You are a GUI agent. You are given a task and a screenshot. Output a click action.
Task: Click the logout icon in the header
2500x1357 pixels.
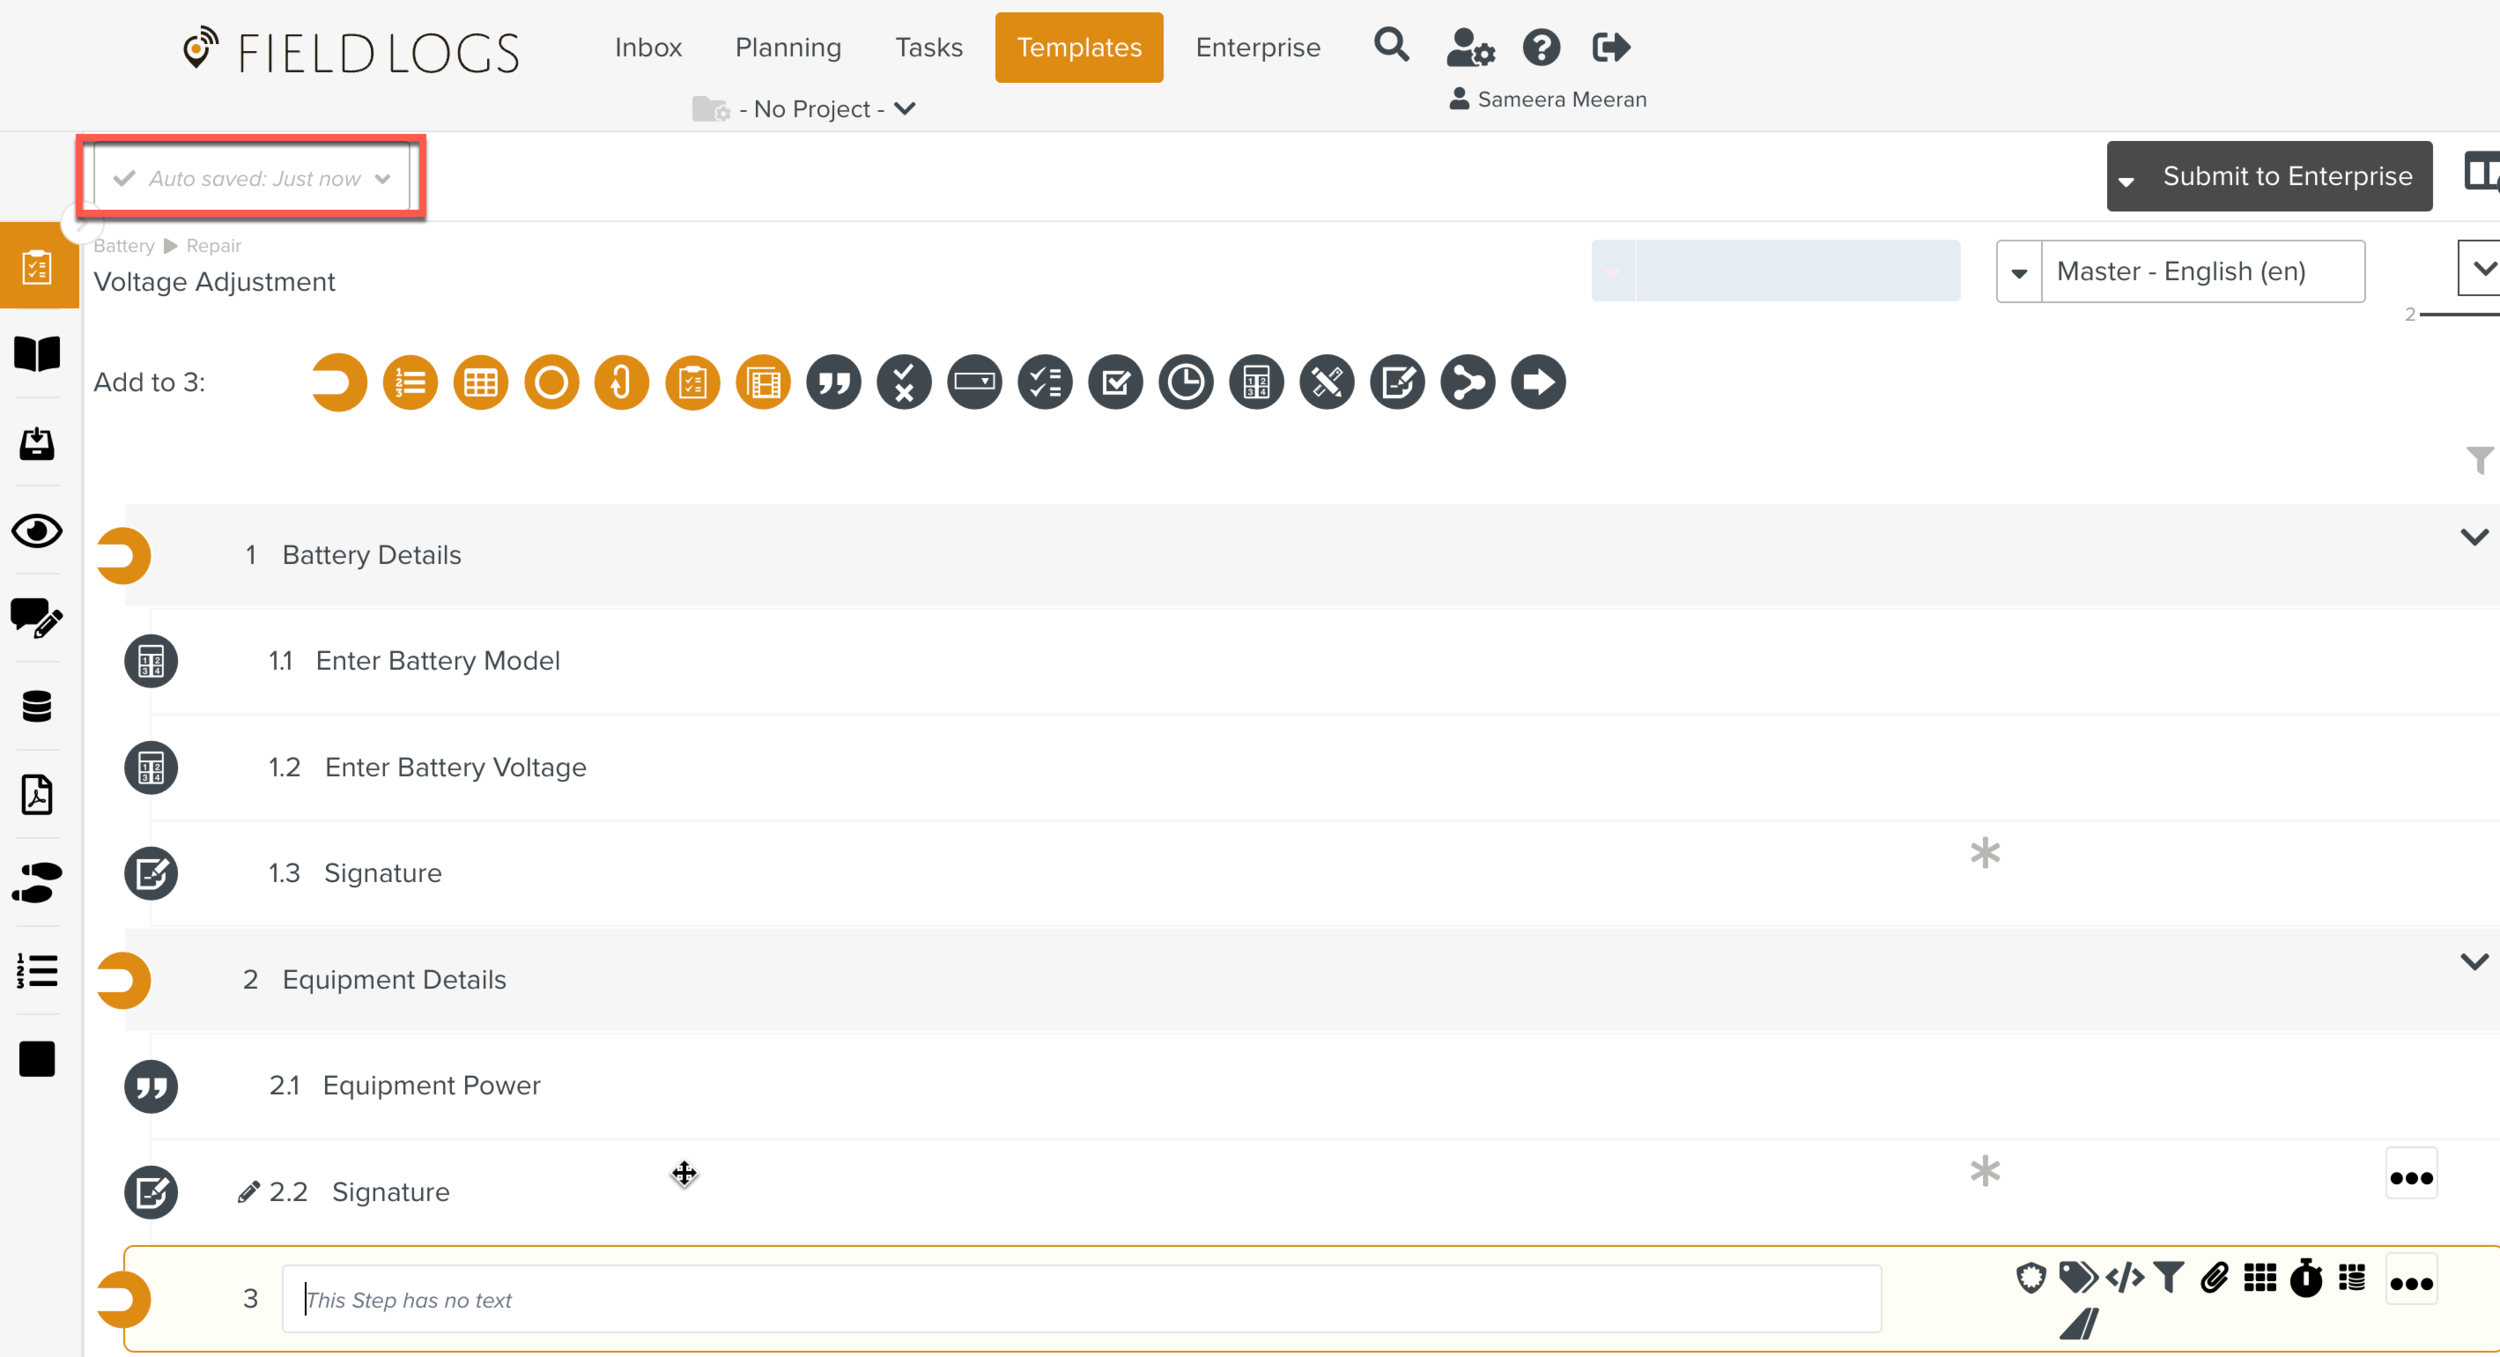coord(1611,47)
